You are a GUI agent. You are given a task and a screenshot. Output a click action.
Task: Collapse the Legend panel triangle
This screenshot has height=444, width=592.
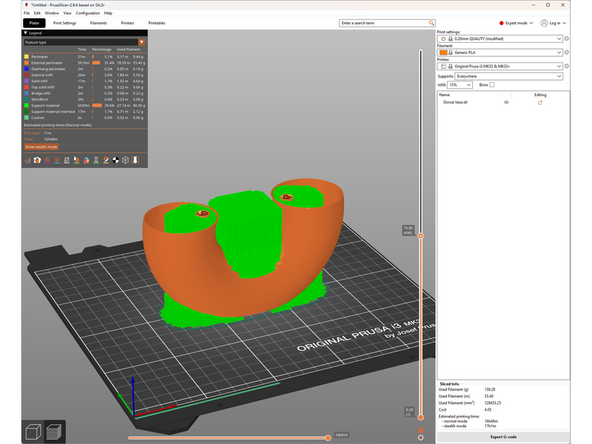26,33
